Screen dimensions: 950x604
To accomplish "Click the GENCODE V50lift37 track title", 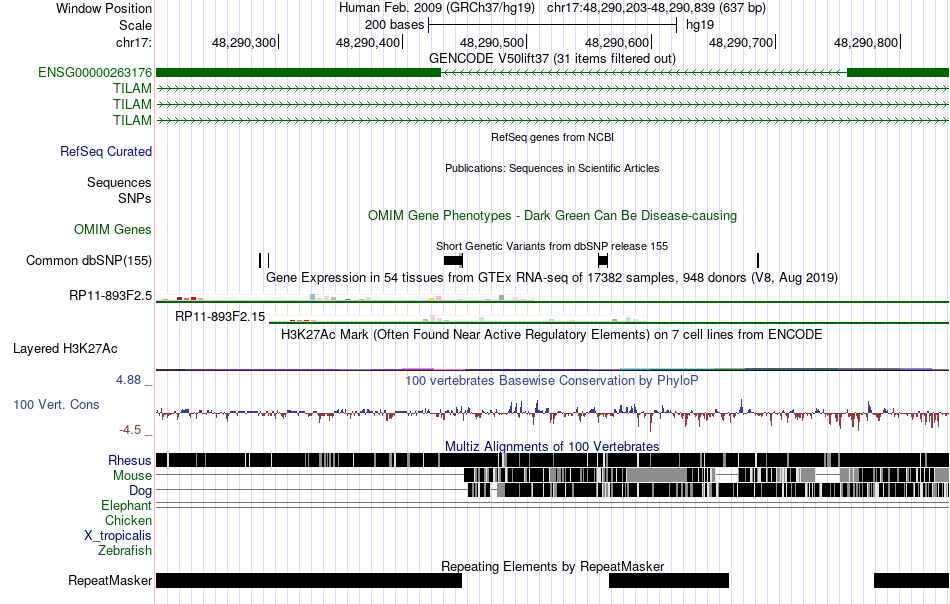I will 553,58.
